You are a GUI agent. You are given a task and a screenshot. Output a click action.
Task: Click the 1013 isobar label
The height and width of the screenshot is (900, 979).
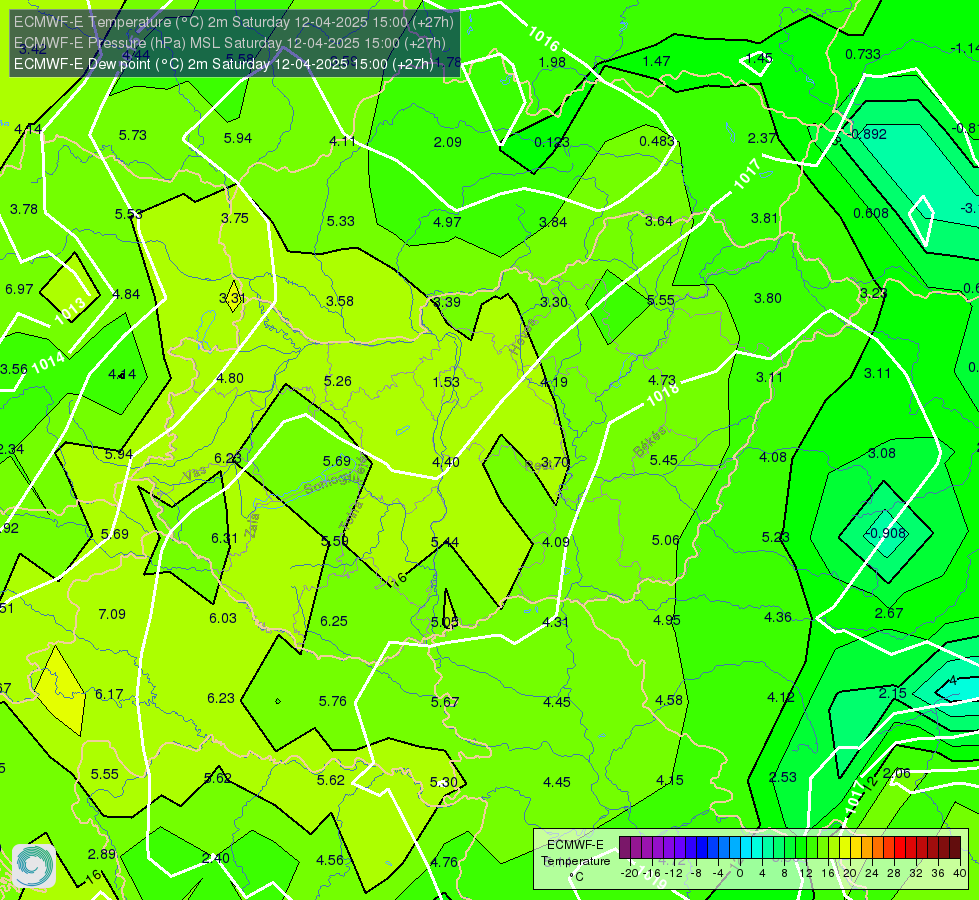[69, 311]
